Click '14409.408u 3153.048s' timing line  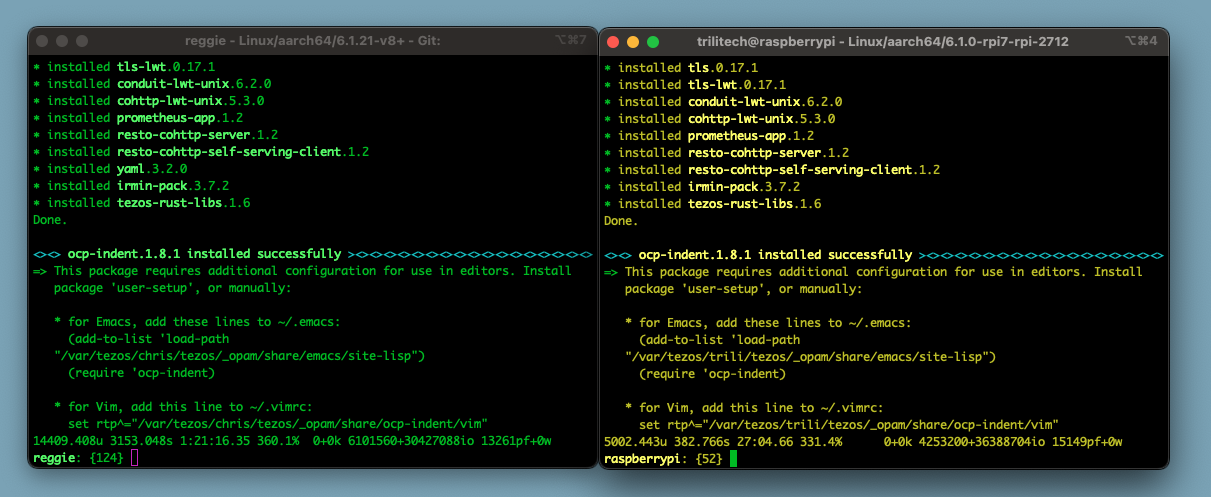[x=293, y=441]
